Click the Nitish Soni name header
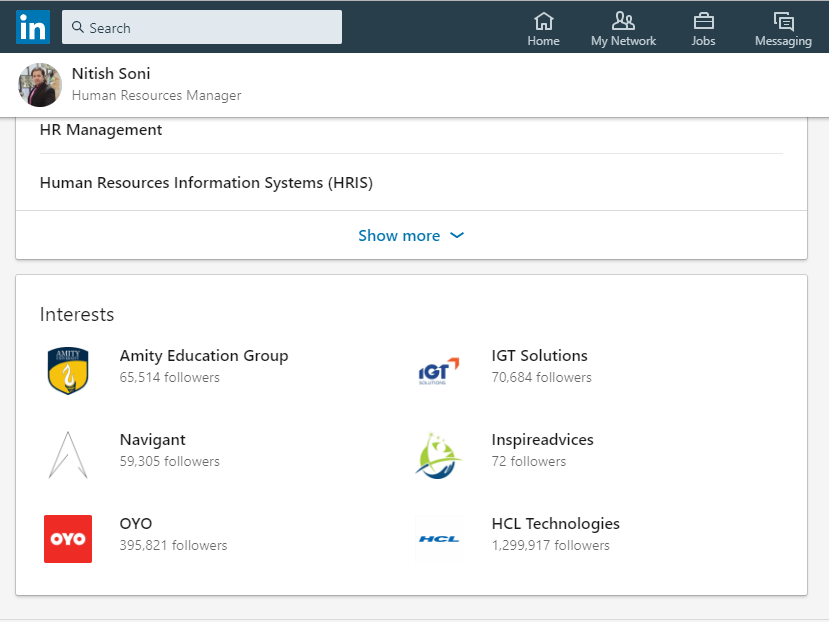Viewport: 829px width, 622px height. [111, 74]
